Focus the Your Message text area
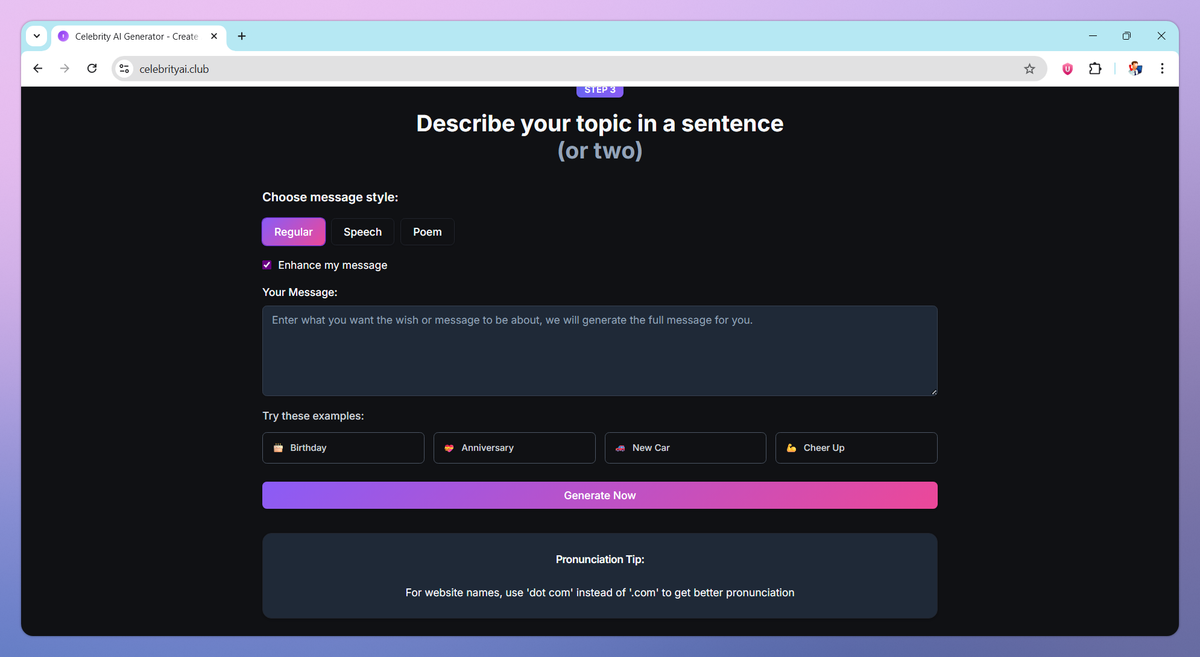 [x=600, y=351]
